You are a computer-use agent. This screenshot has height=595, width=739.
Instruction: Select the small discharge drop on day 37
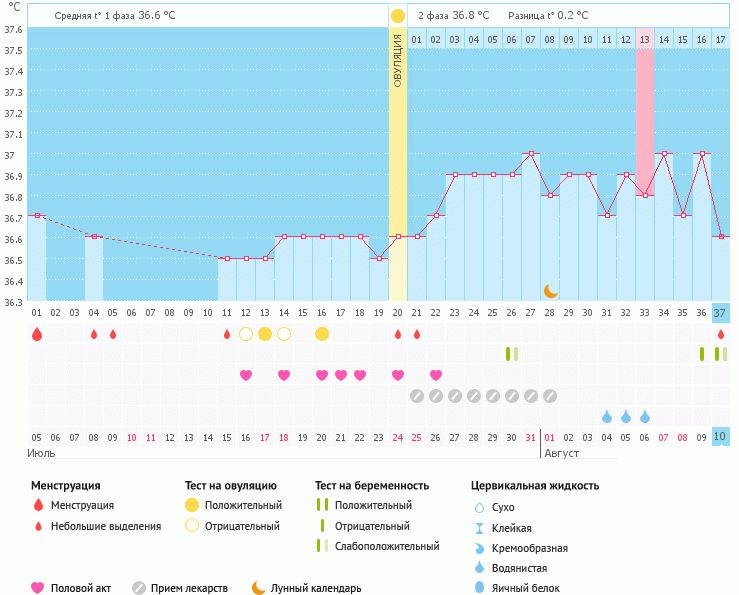[720, 334]
